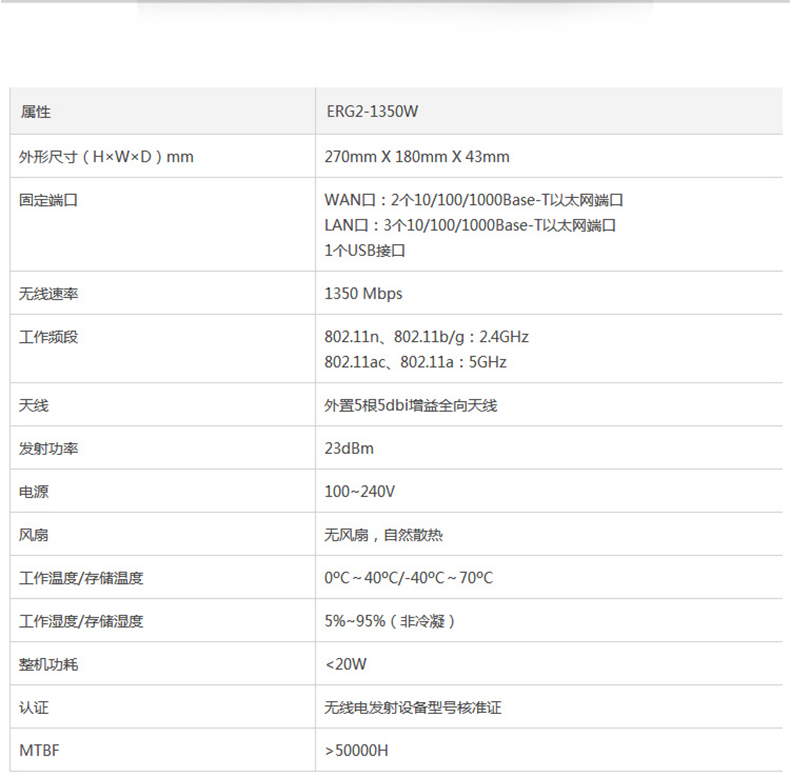The image size is (790, 777).
Task: Select the >50000H MTBF value
Action: point(356,749)
